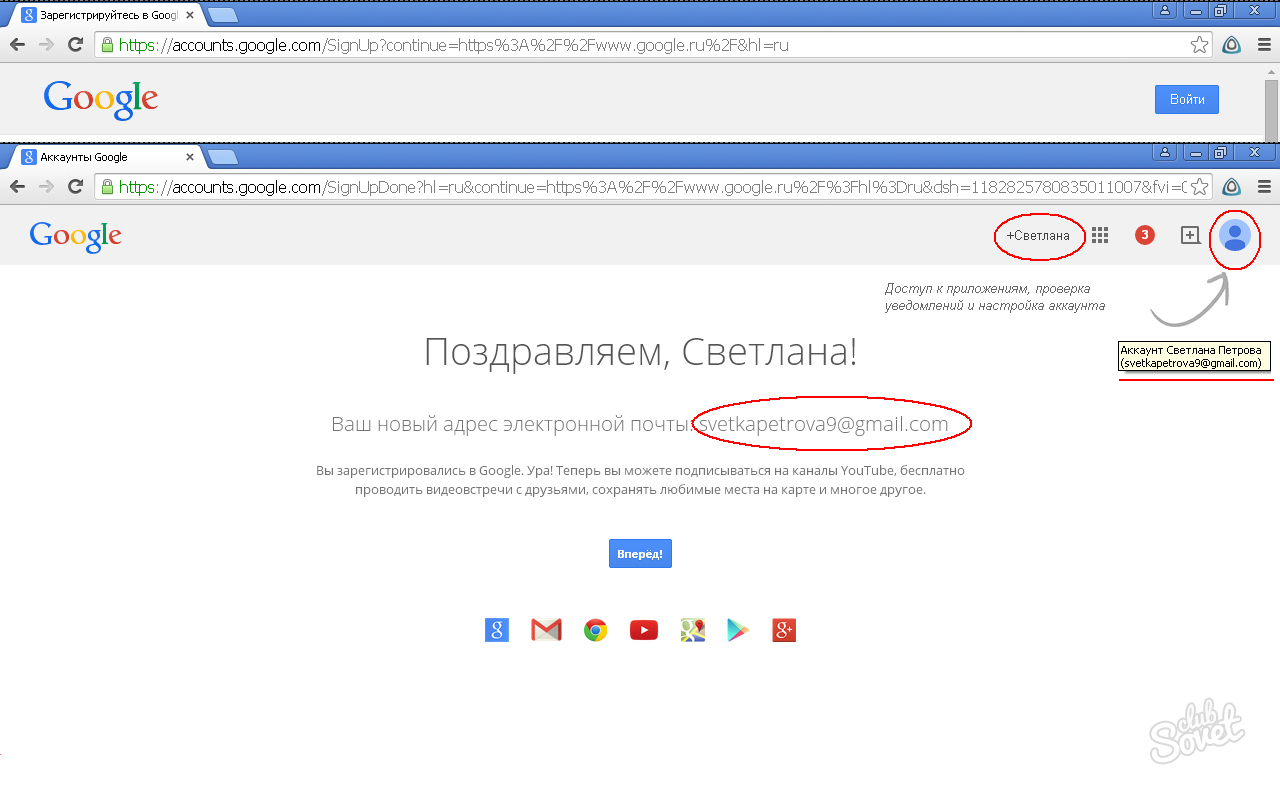Show the 3 notifications badge
Screen dimensions: 1280x800
click(x=1145, y=235)
